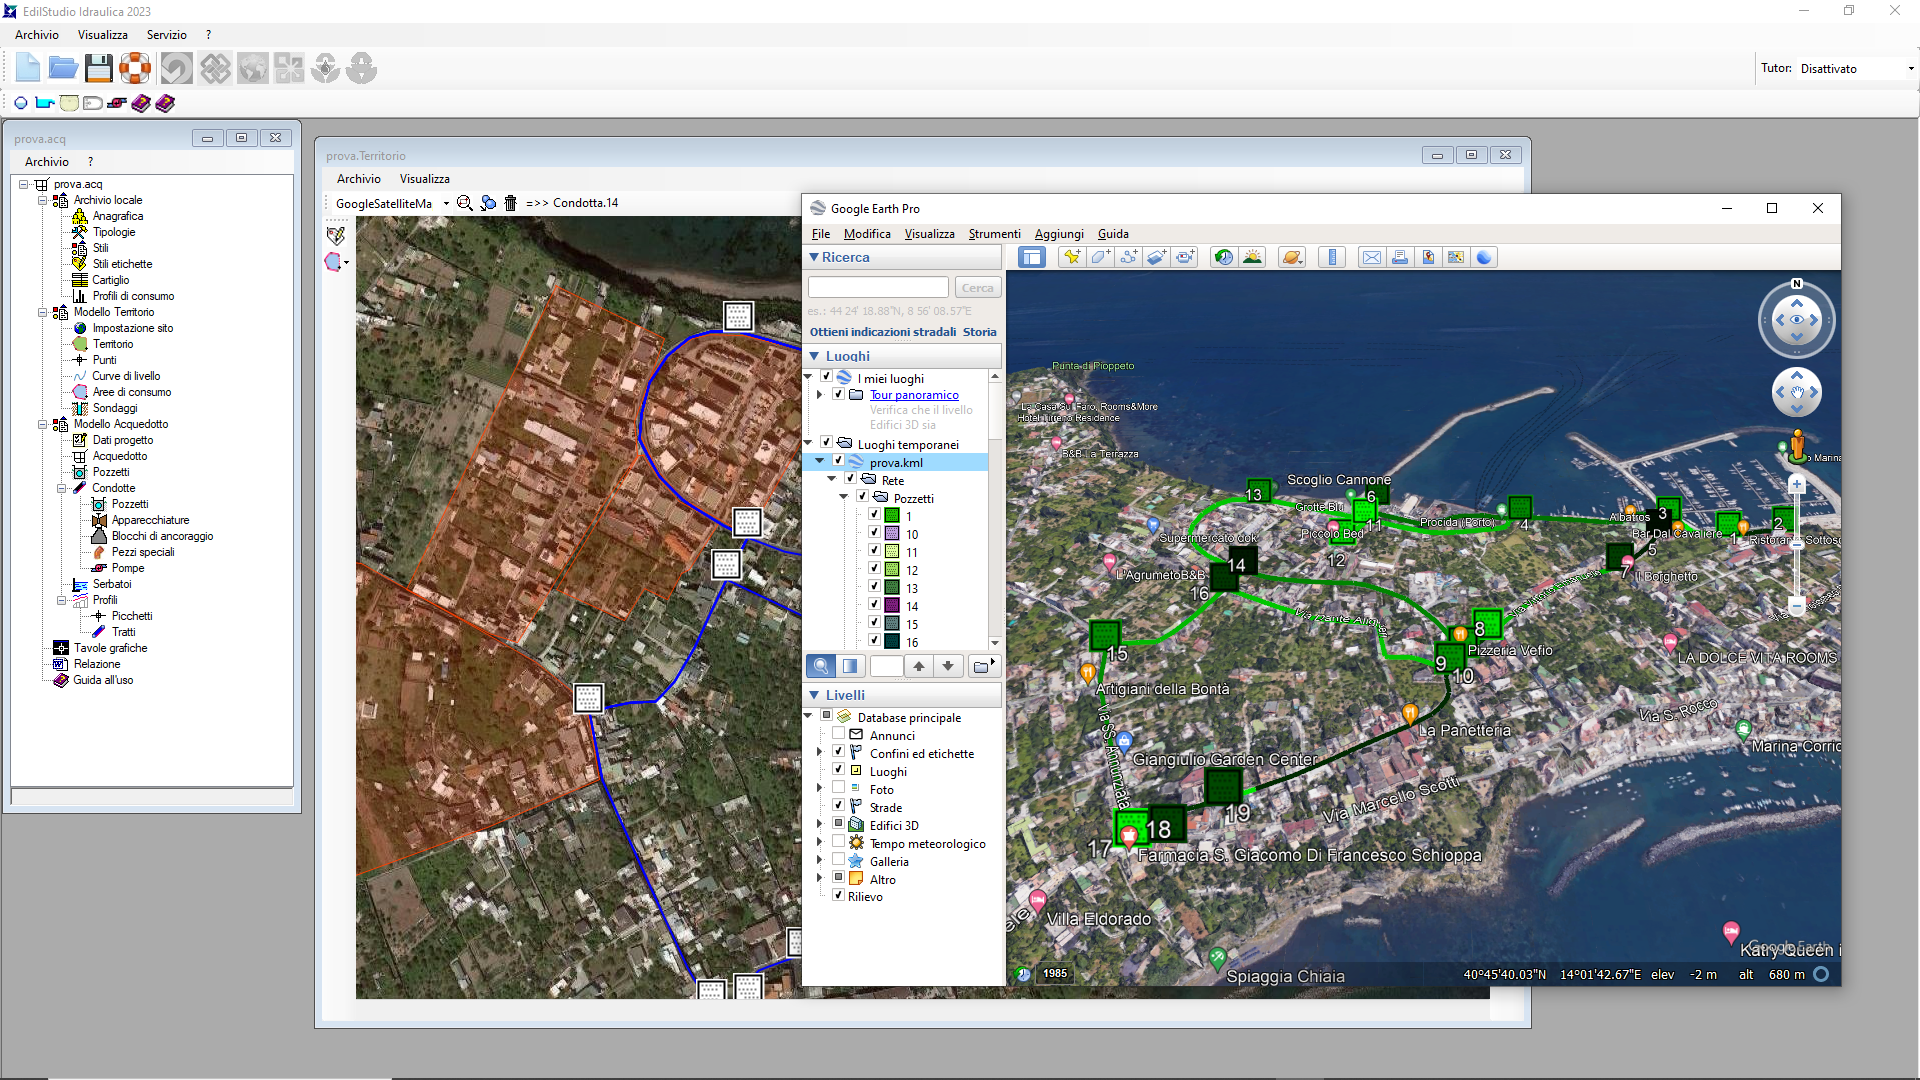Open Servizio menu in EdilStudio
The image size is (1920, 1080).
166,35
